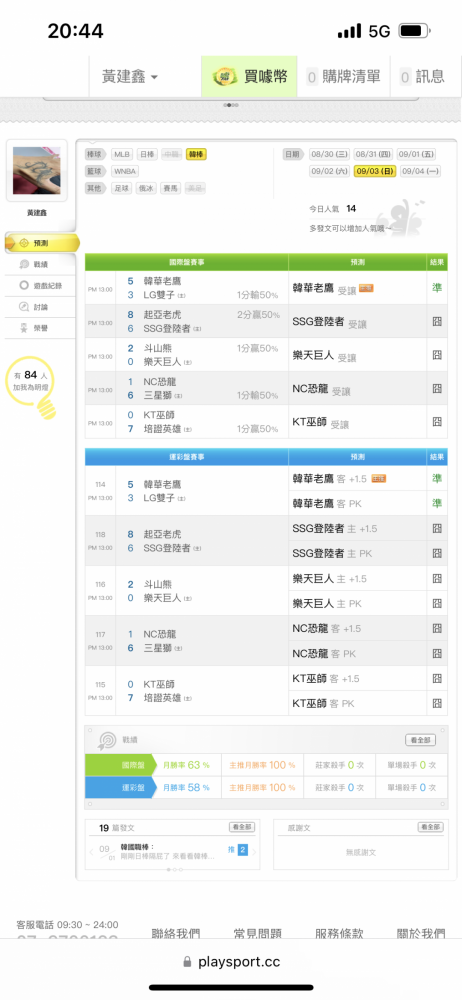Select the MLB league filter
The height and width of the screenshot is (1000, 462).
click(123, 154)
